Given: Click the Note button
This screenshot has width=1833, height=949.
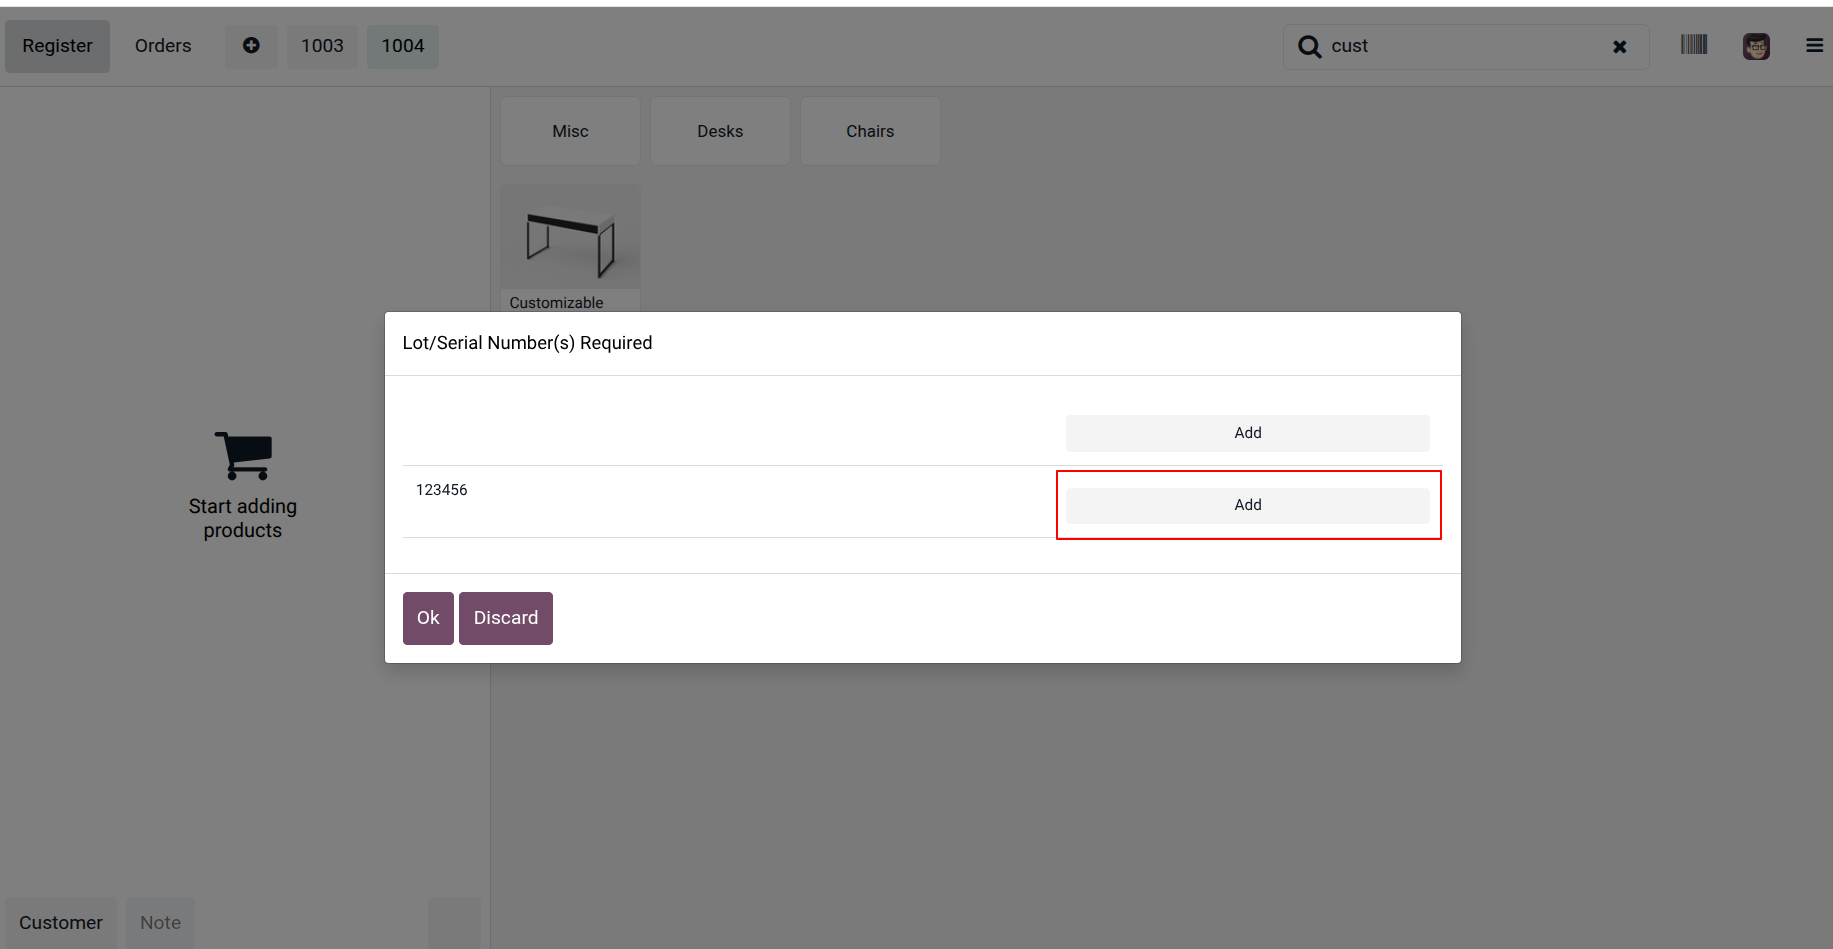Looking at the screenshot, I should pos(160,923).
